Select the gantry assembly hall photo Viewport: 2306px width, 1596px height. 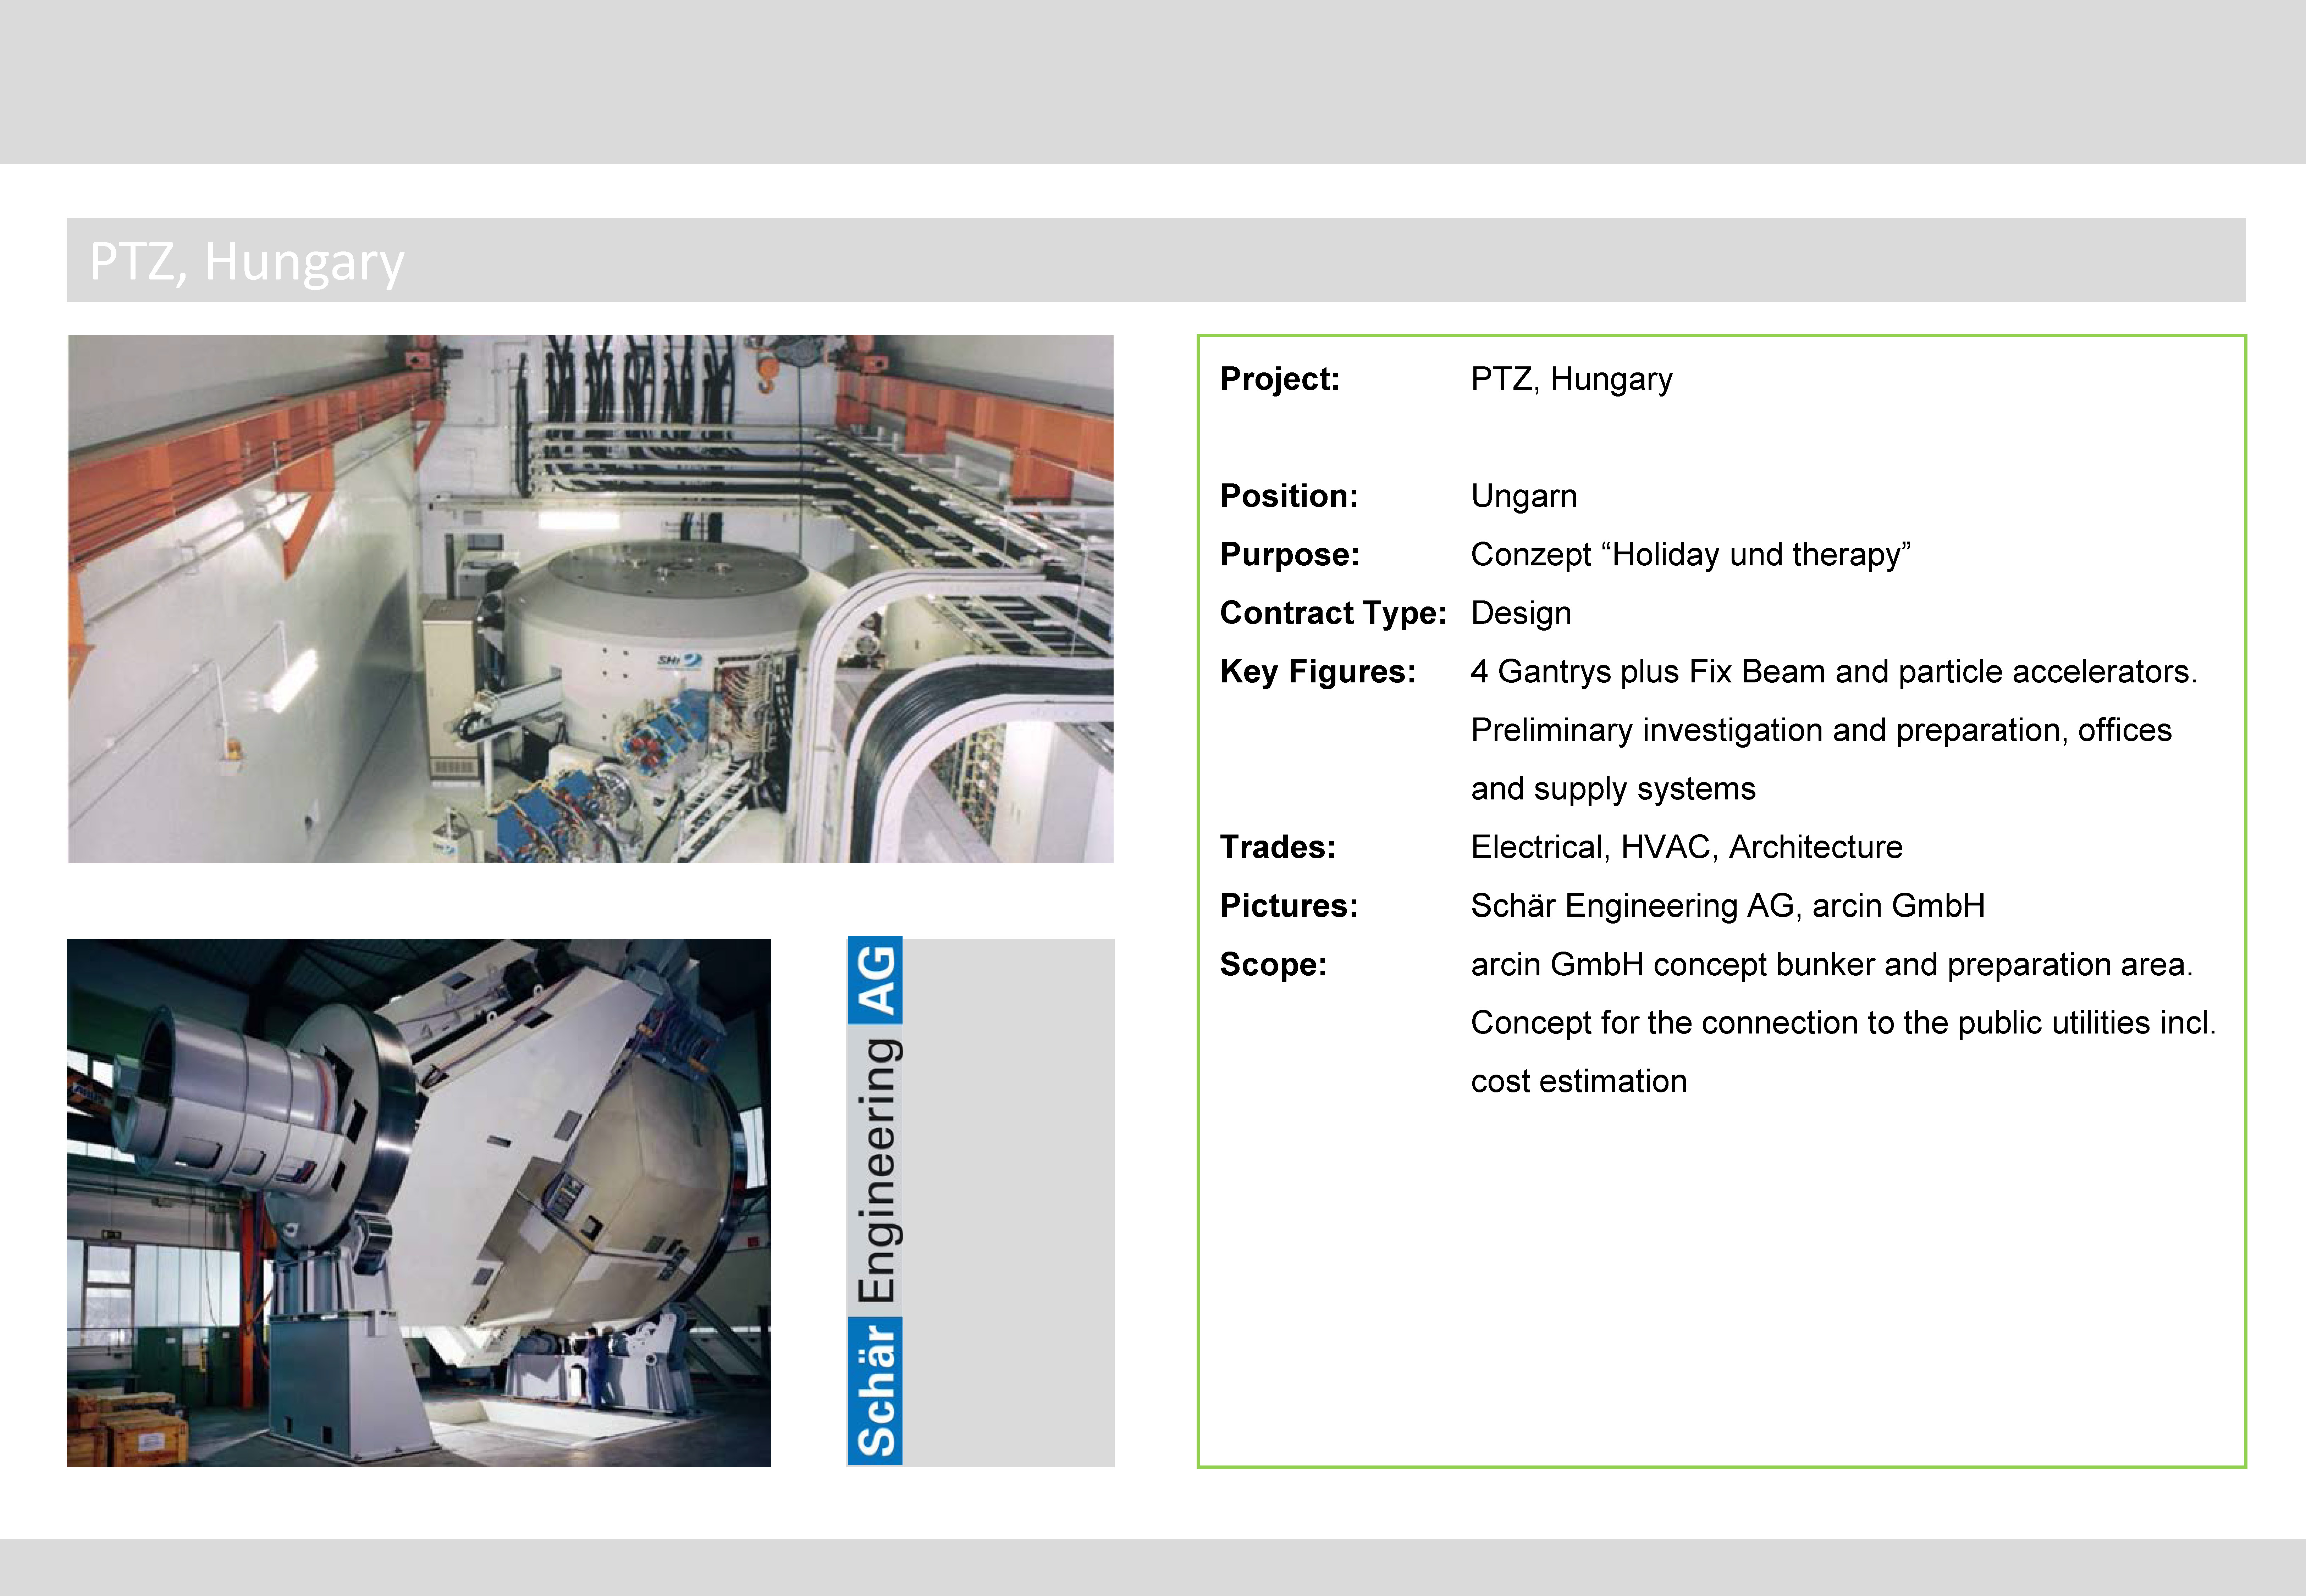419,1203
